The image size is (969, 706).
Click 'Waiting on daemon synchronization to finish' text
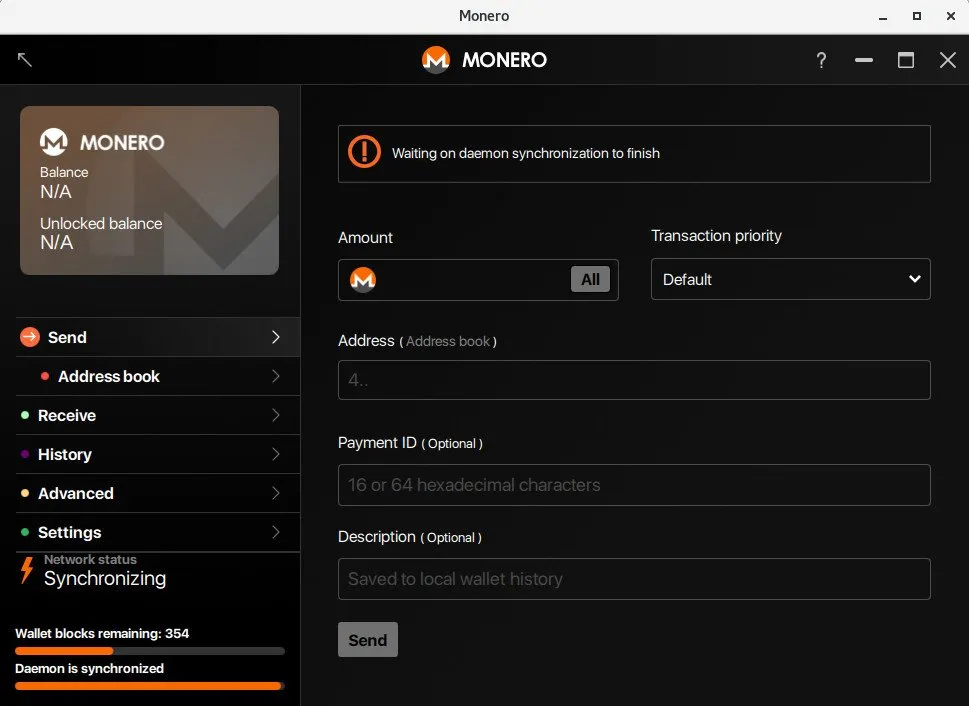pos(526,153)
